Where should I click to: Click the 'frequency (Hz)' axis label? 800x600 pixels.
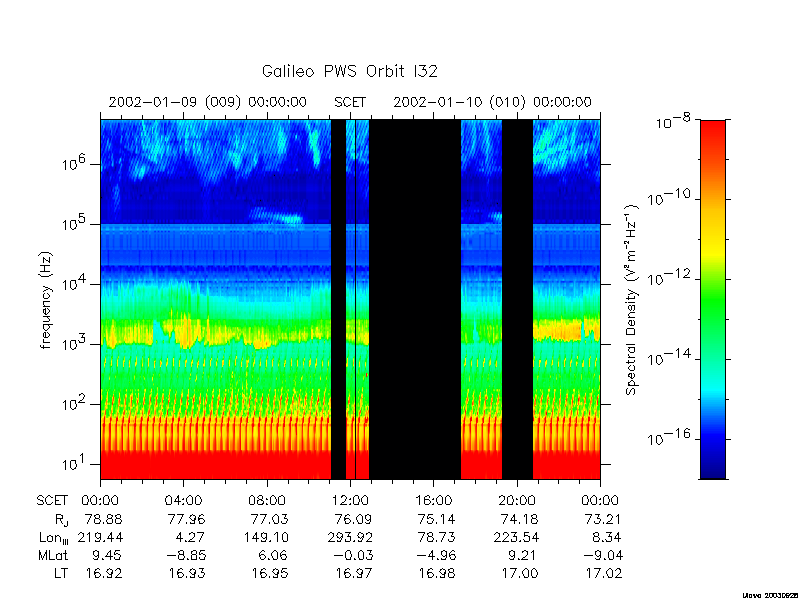46,300
